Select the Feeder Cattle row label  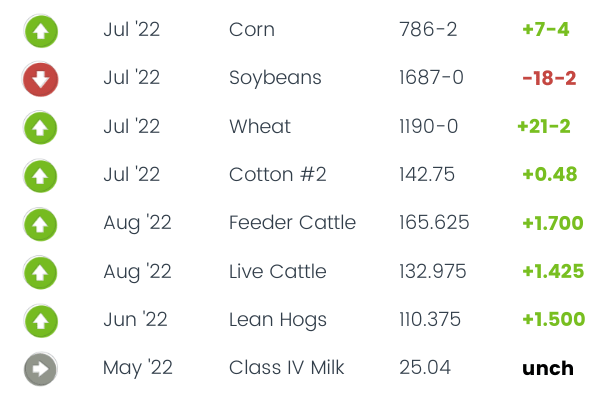[292, 223]
